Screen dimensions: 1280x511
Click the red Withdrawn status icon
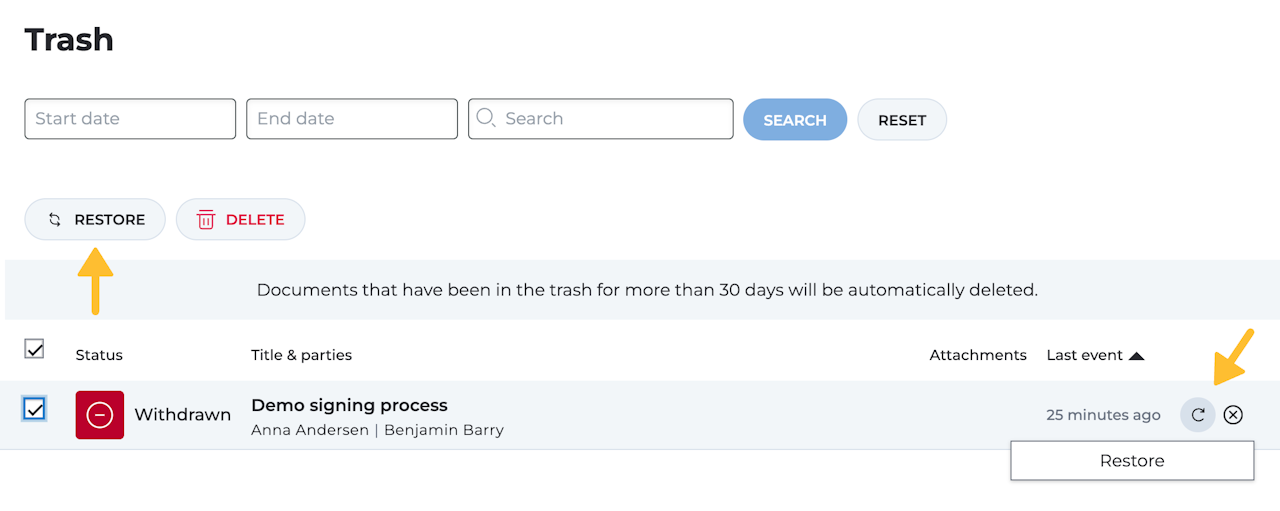100,415
